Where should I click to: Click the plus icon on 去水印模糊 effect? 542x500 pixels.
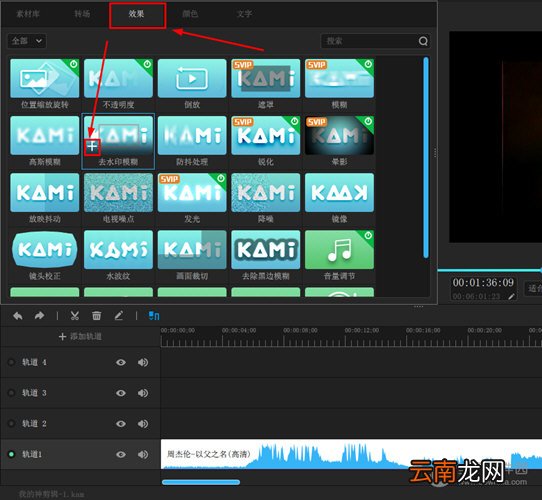point(92,147)
